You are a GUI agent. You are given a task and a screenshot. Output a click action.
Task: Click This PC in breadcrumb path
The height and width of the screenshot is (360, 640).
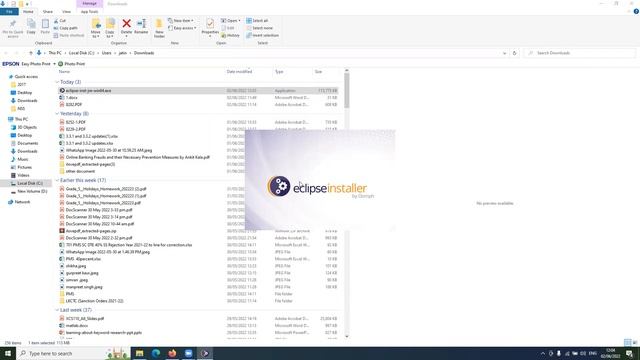[x=55, y=53]
